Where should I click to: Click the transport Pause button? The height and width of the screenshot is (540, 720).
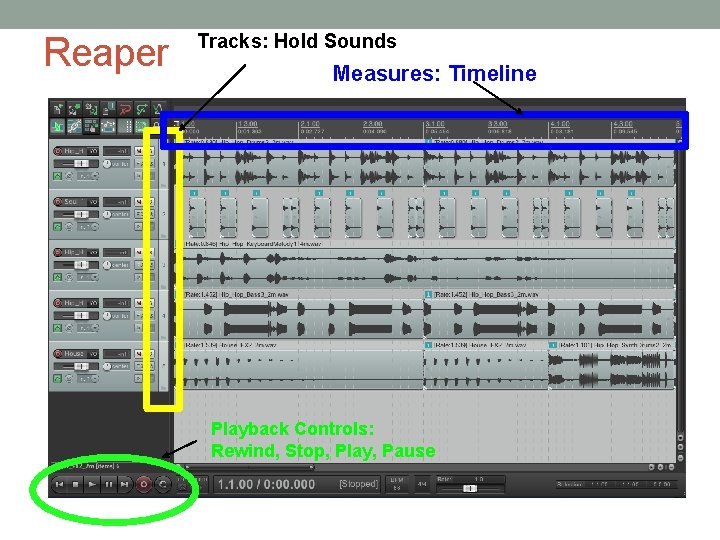coord(108,484)
